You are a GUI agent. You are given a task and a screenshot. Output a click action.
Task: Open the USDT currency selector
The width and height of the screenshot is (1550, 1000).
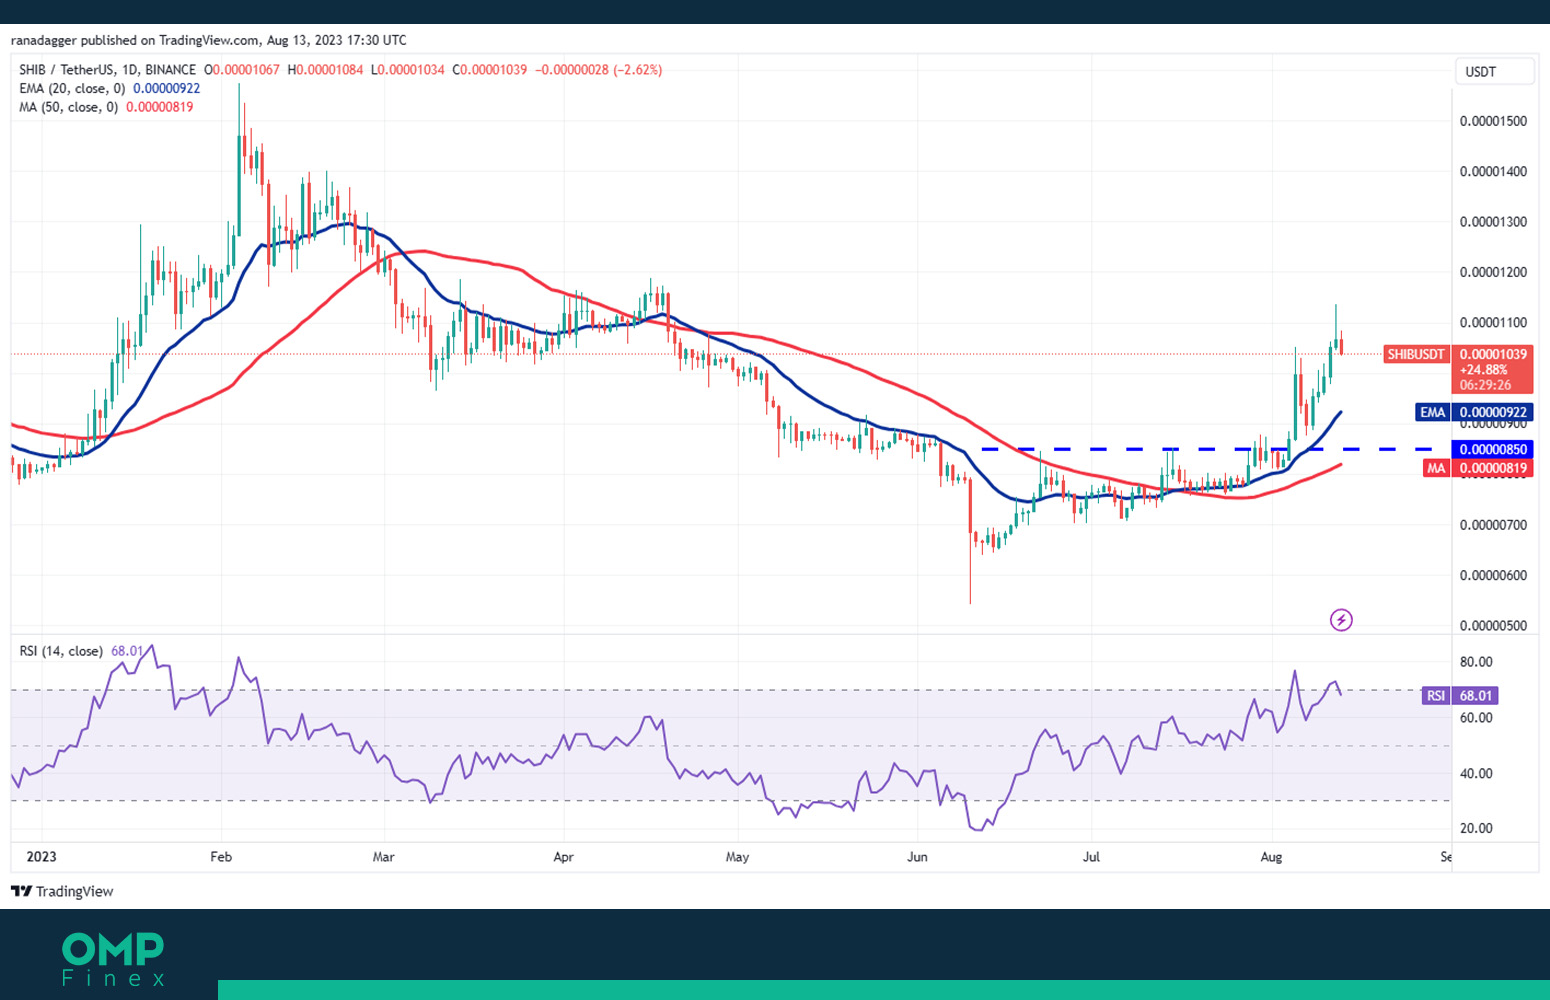(1494, 71)
